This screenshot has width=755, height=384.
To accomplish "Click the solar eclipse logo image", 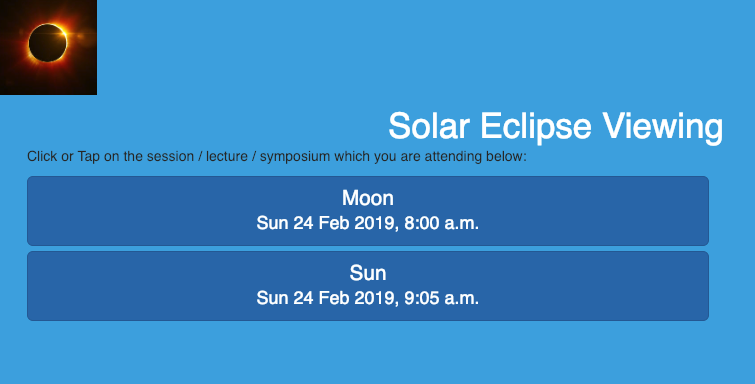I will (48, 47).
